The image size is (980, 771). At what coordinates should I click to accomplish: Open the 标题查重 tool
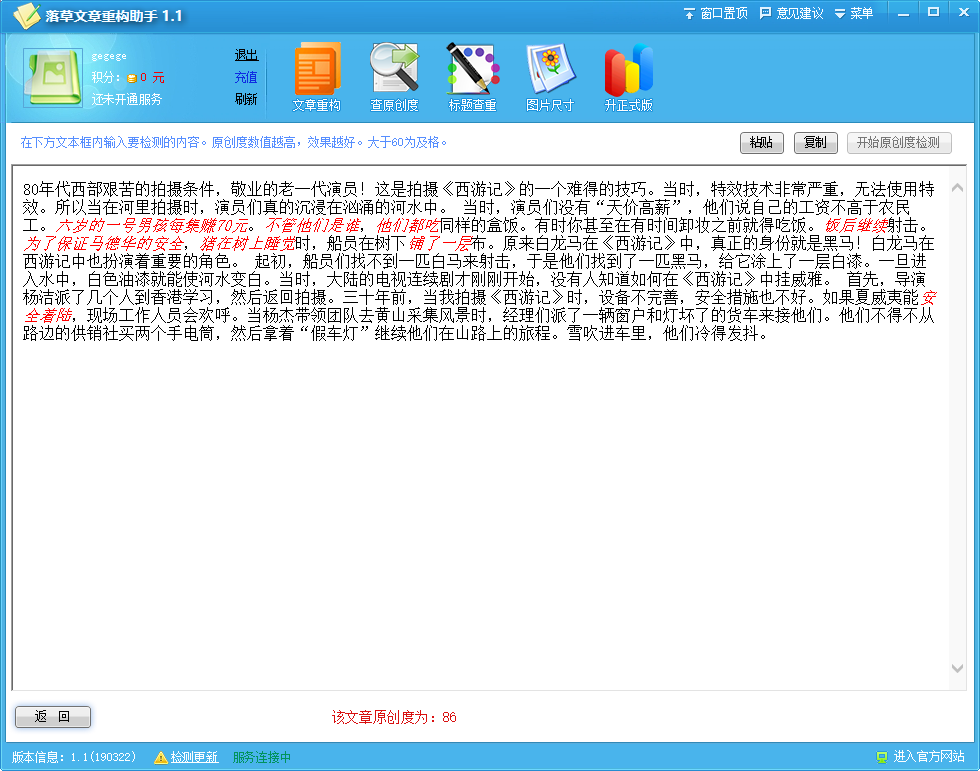point(472,77)
